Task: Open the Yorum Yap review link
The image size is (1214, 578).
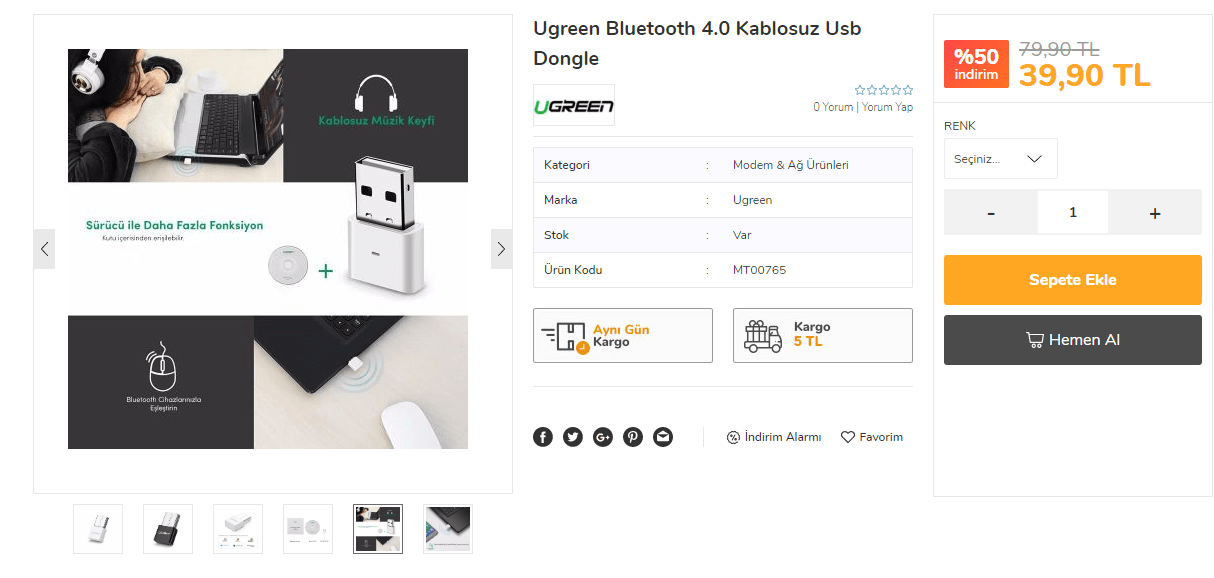Action: coord(887,107)
